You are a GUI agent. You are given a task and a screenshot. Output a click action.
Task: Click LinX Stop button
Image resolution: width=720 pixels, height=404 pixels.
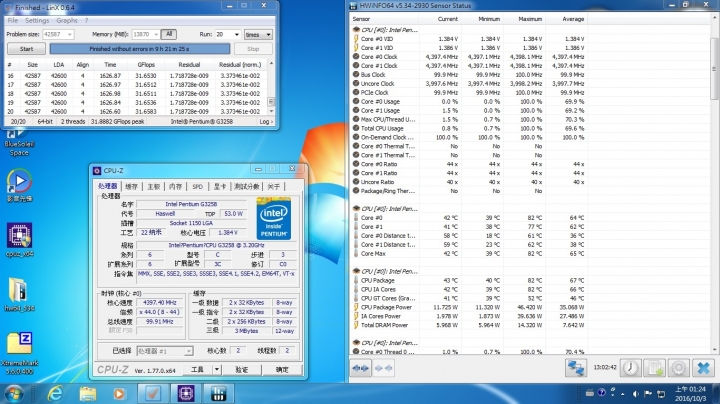point(253,49)
